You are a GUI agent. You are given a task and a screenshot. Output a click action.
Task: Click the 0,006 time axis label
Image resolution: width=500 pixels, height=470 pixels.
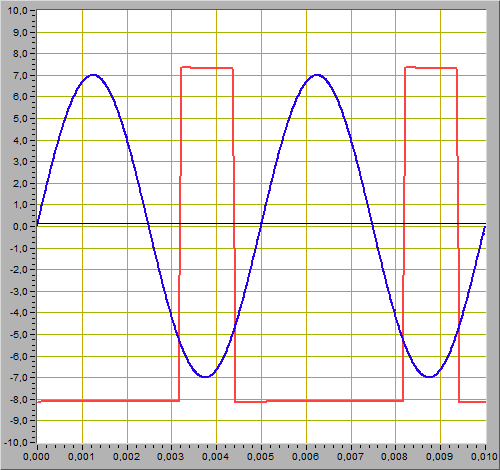coord(305,457)
